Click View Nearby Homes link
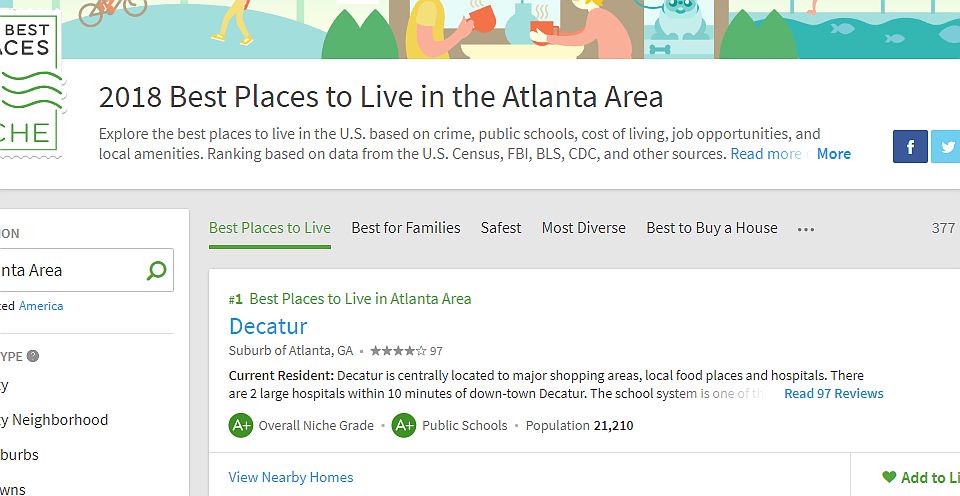This screenshot has height=496, width=960. pyautogui.click(x=291, y=477)
